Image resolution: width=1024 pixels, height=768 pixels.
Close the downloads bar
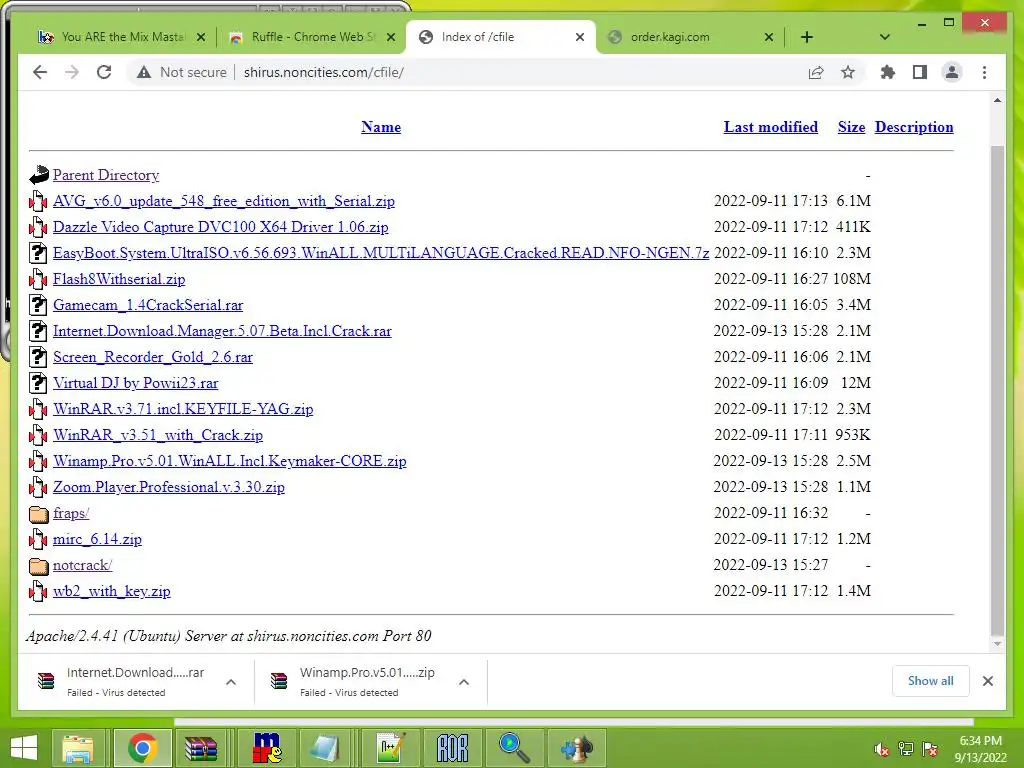pos(987,681)
